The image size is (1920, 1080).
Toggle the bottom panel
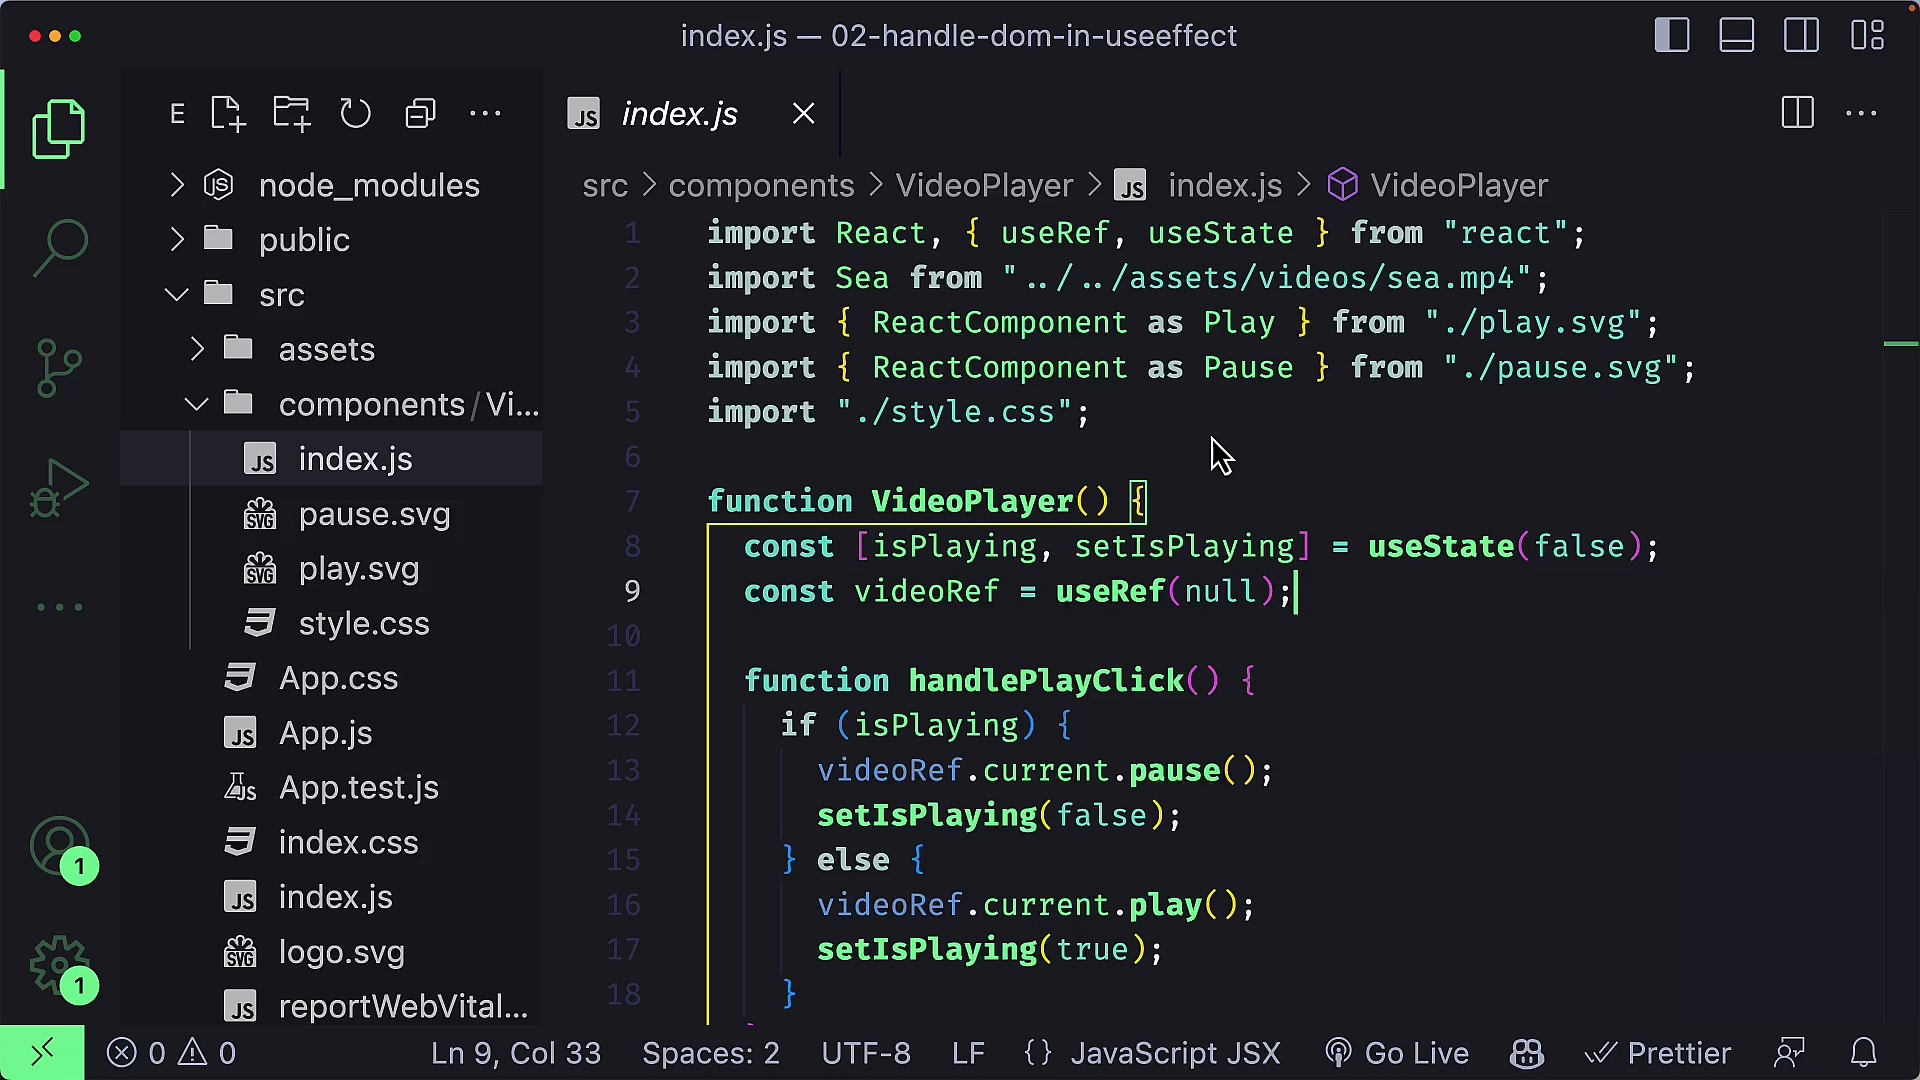pos(1736,35)
